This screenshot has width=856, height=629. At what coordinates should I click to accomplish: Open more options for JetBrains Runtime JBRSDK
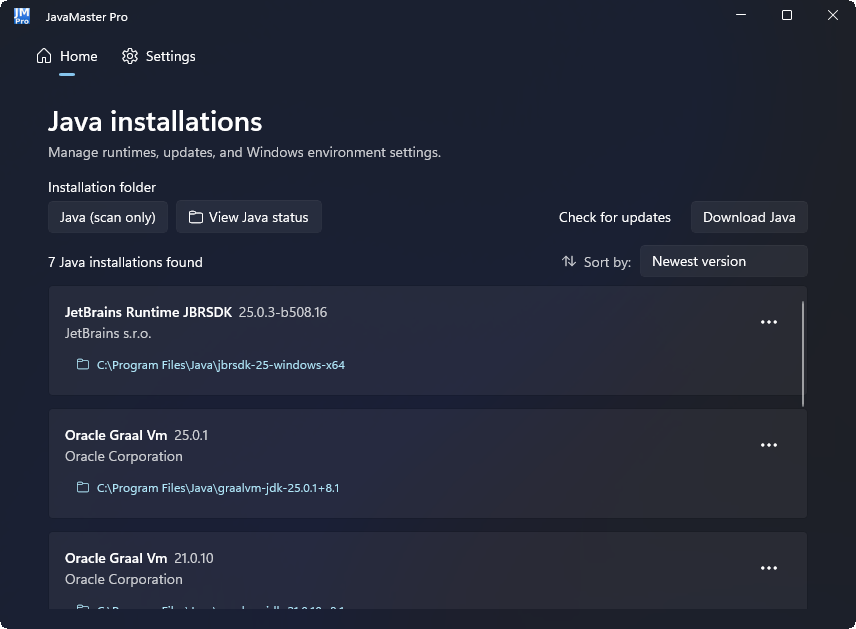(x=769, y=322)
